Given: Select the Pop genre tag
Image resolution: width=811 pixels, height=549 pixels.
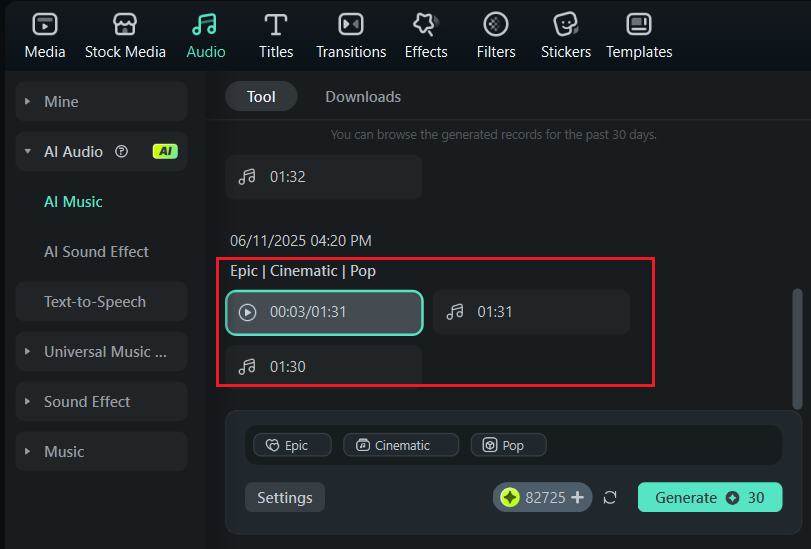Looking at the screenshot, I should coord(508,445).
